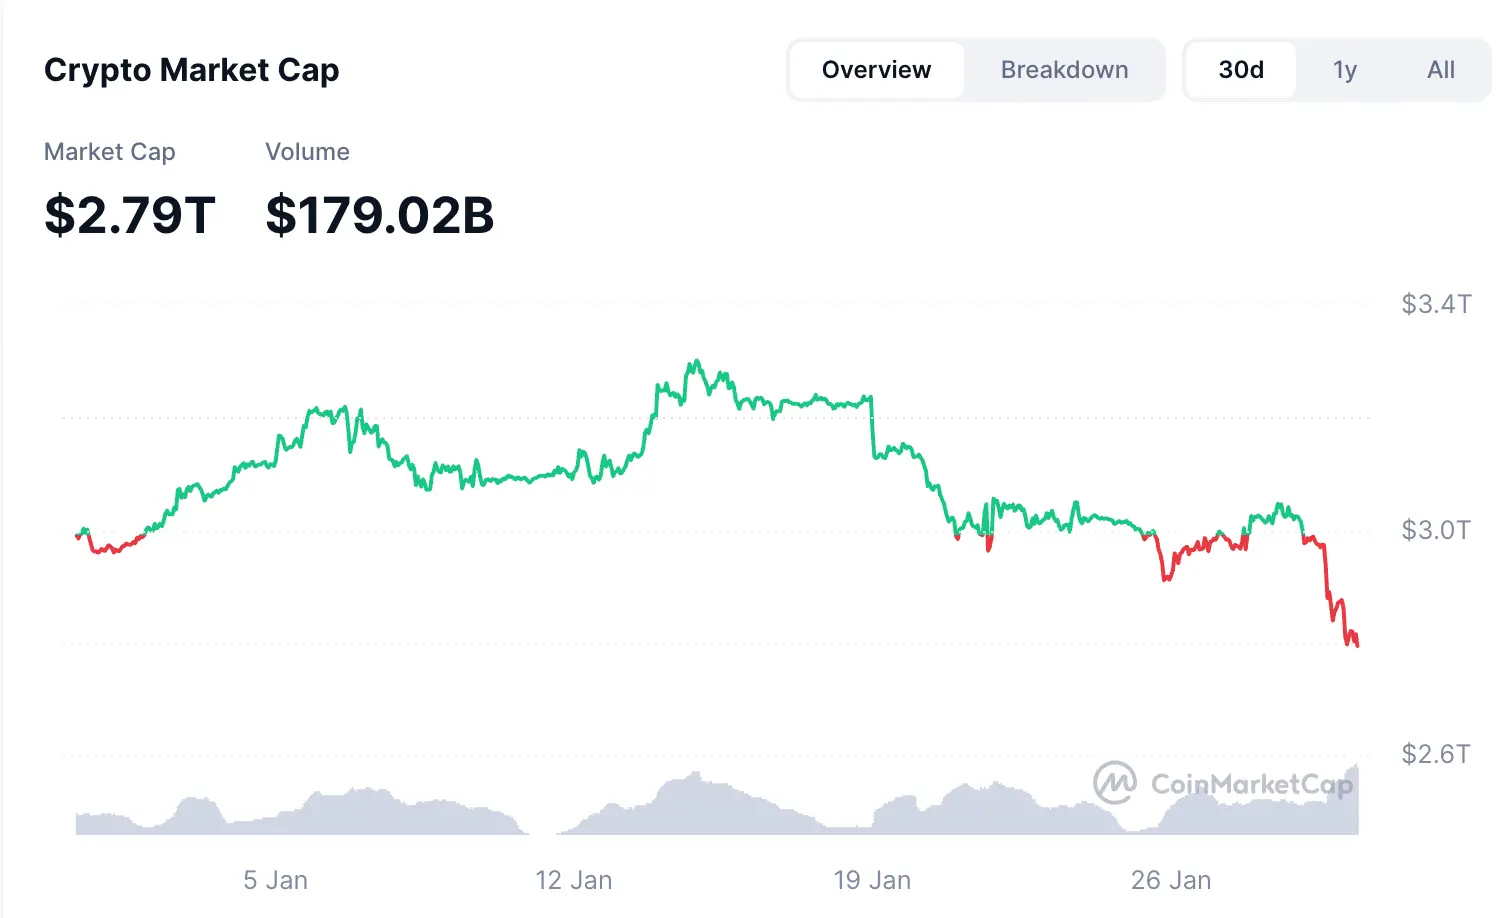Click the 12 Jan date marker
This screenshot has height=918, width=1510.
coord(574,881)
